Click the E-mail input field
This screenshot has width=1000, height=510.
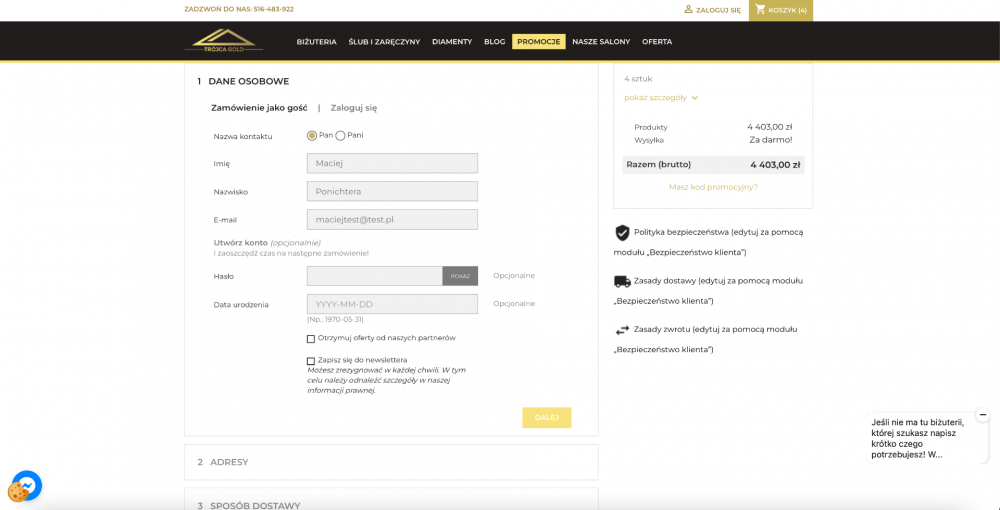pyautogui.click(x=392, y=219)
